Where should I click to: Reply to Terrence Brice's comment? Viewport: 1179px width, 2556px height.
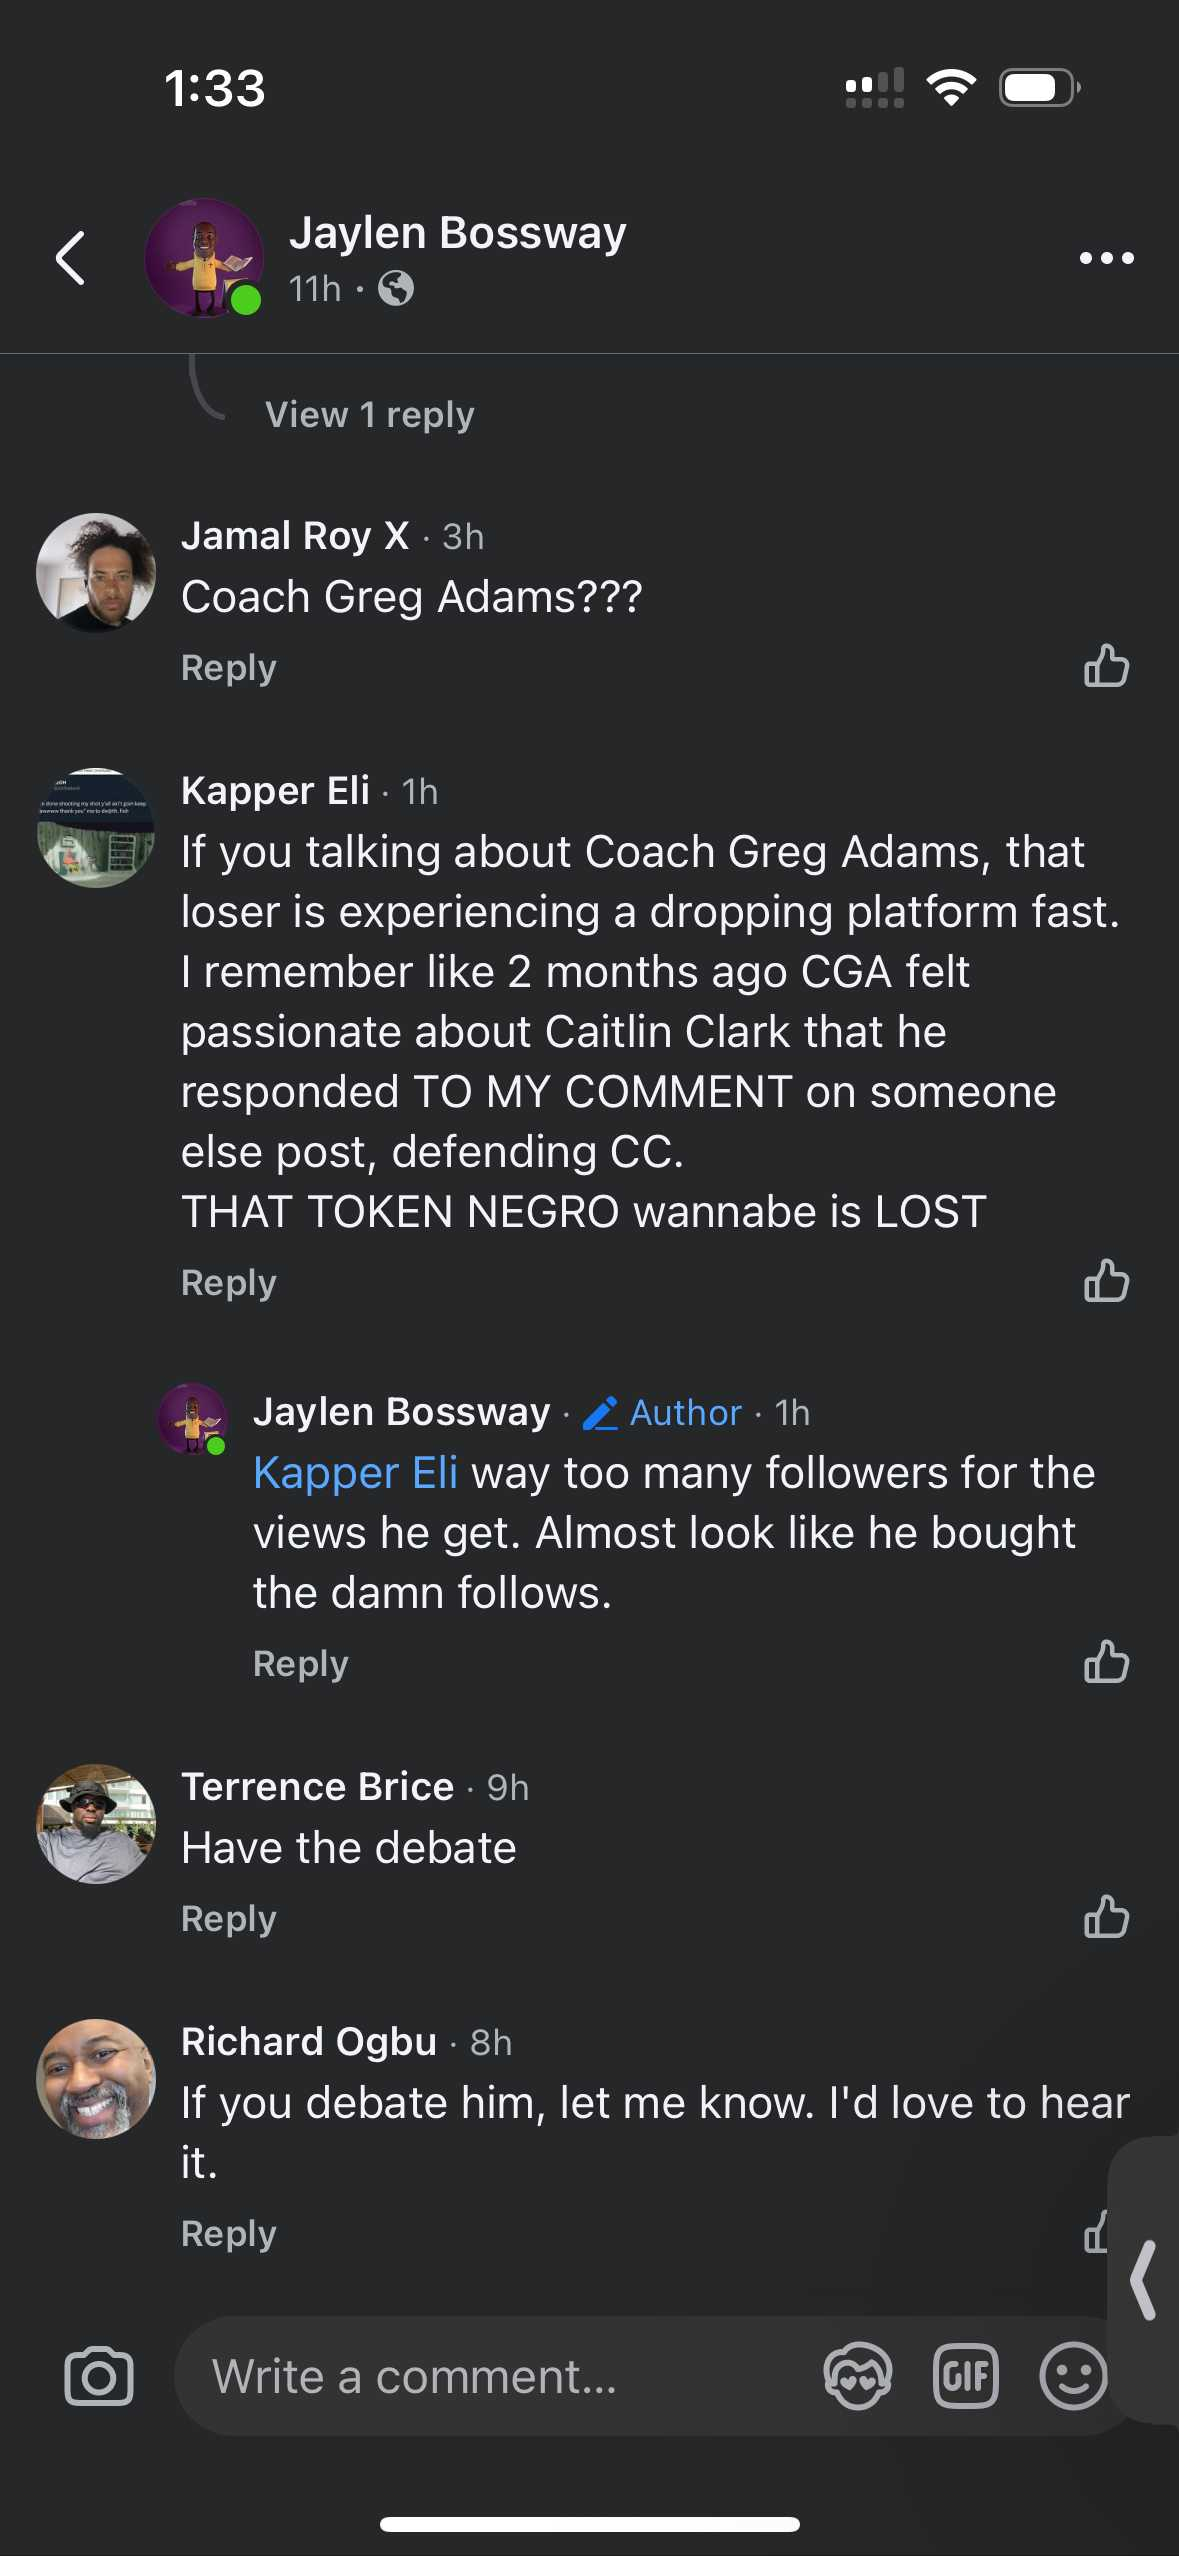[228, 1919]
